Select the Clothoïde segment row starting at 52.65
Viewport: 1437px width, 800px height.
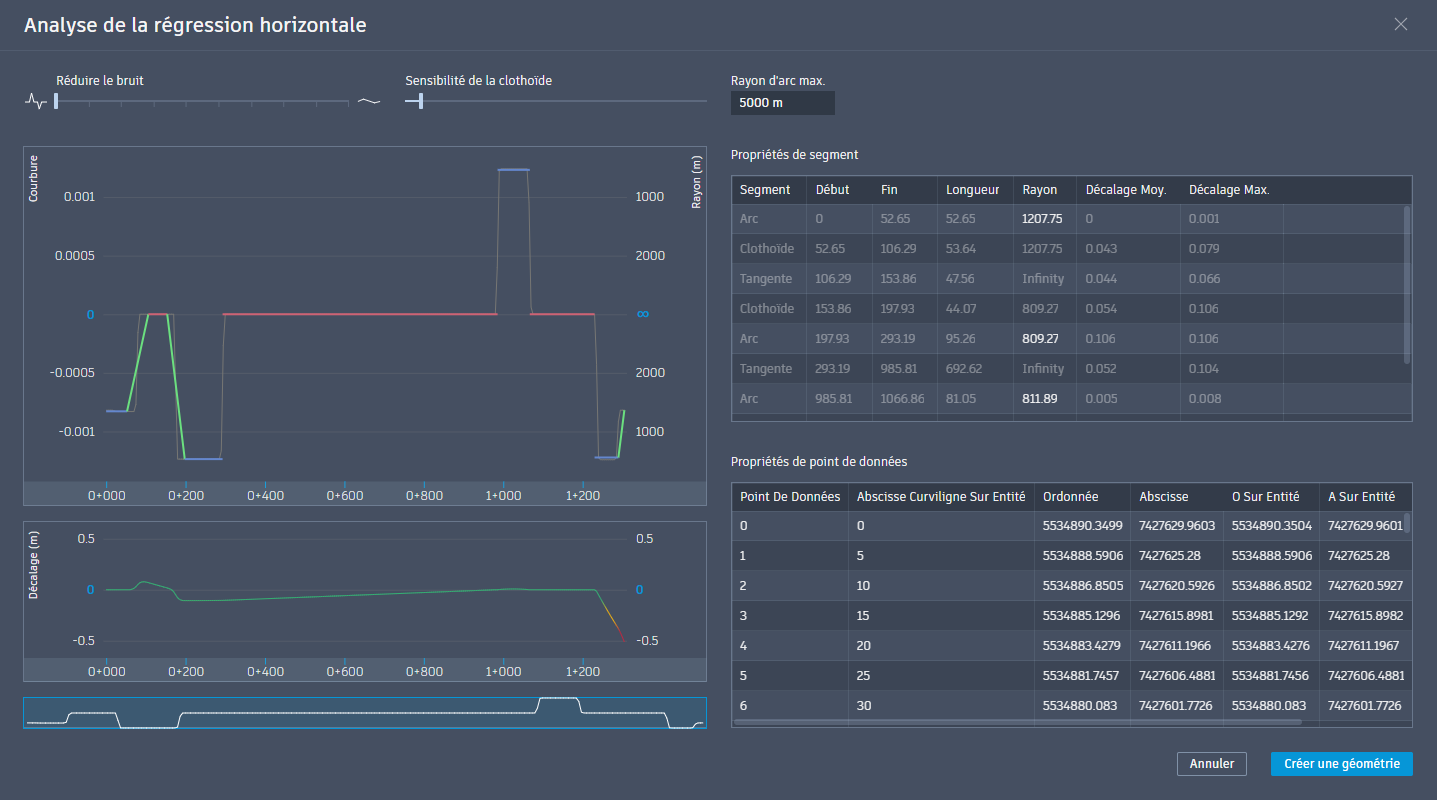tap(1067, 249)
